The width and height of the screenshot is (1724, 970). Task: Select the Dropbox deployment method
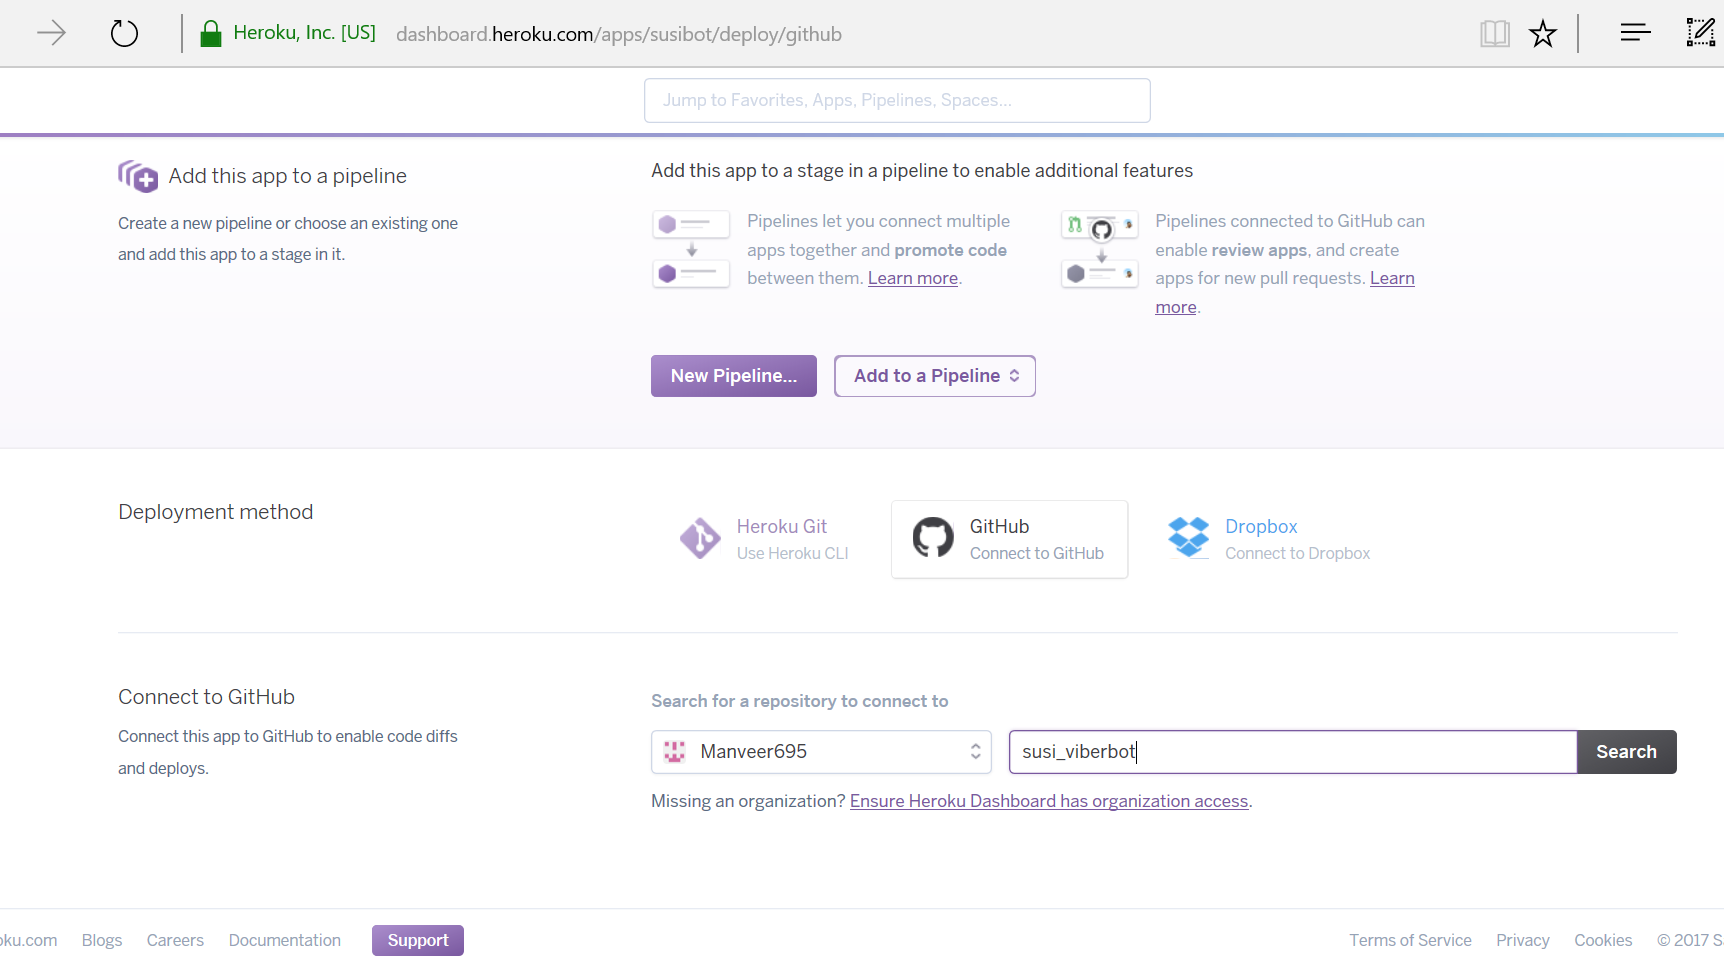(1269, 539)
